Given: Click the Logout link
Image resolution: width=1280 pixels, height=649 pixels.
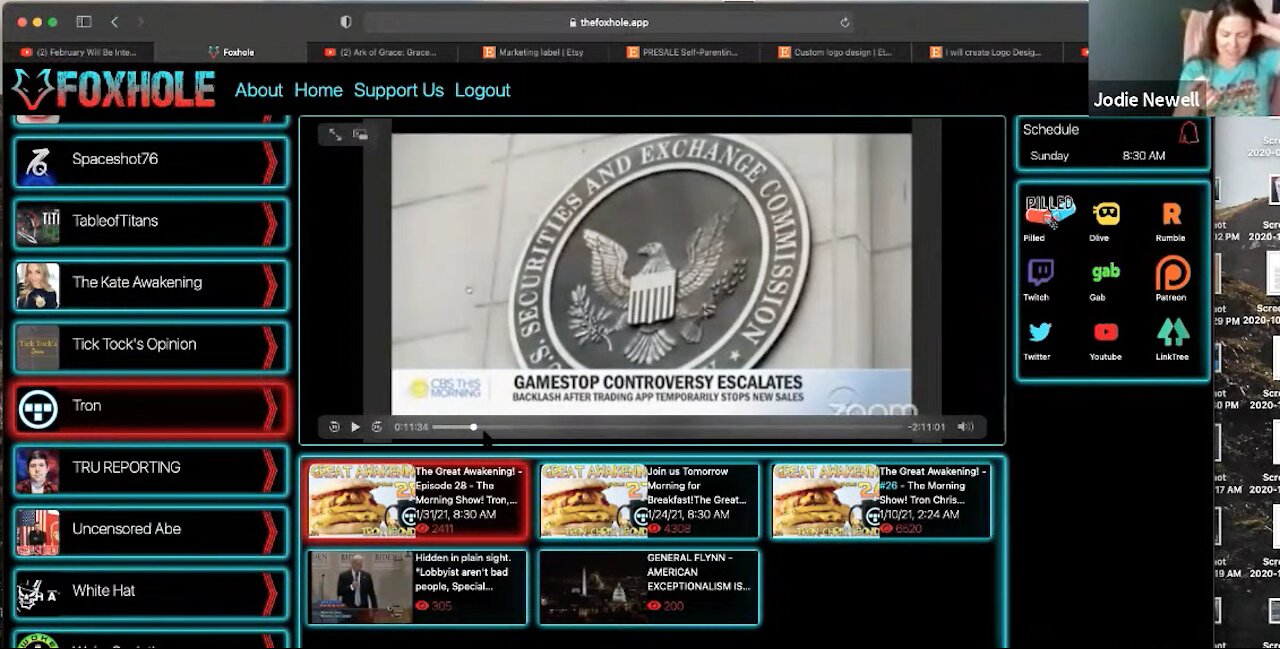Looking at the screenshot, I should tap(482, 90).
